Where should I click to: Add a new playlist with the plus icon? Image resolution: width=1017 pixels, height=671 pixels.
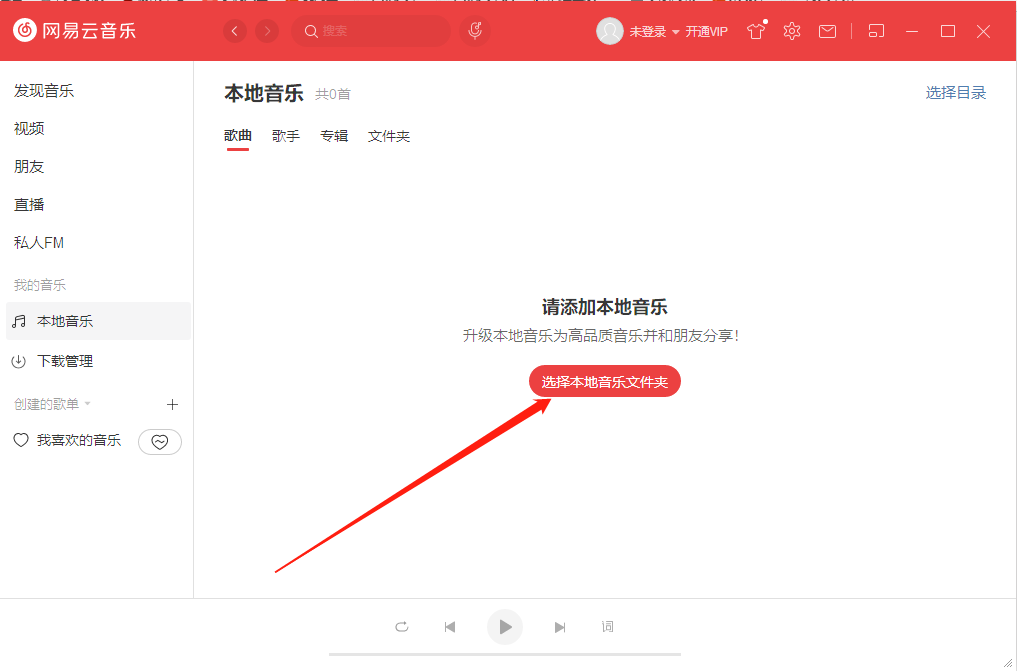[x=172, y=404]
